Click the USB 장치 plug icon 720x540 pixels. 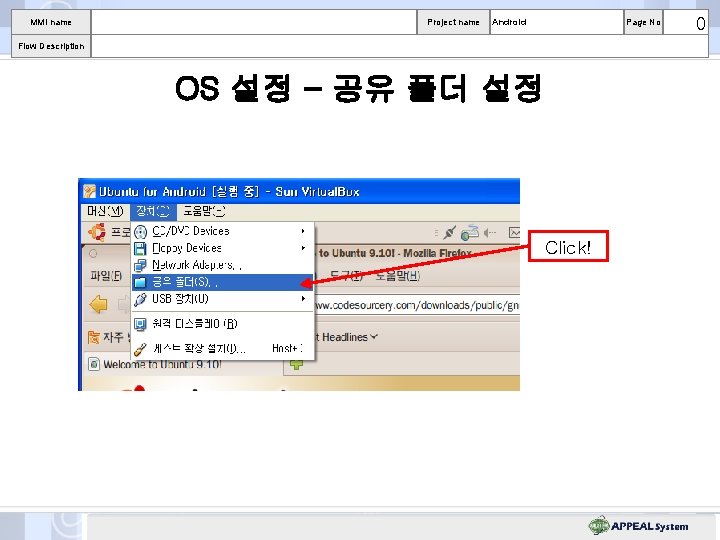[x=140, y=299]
